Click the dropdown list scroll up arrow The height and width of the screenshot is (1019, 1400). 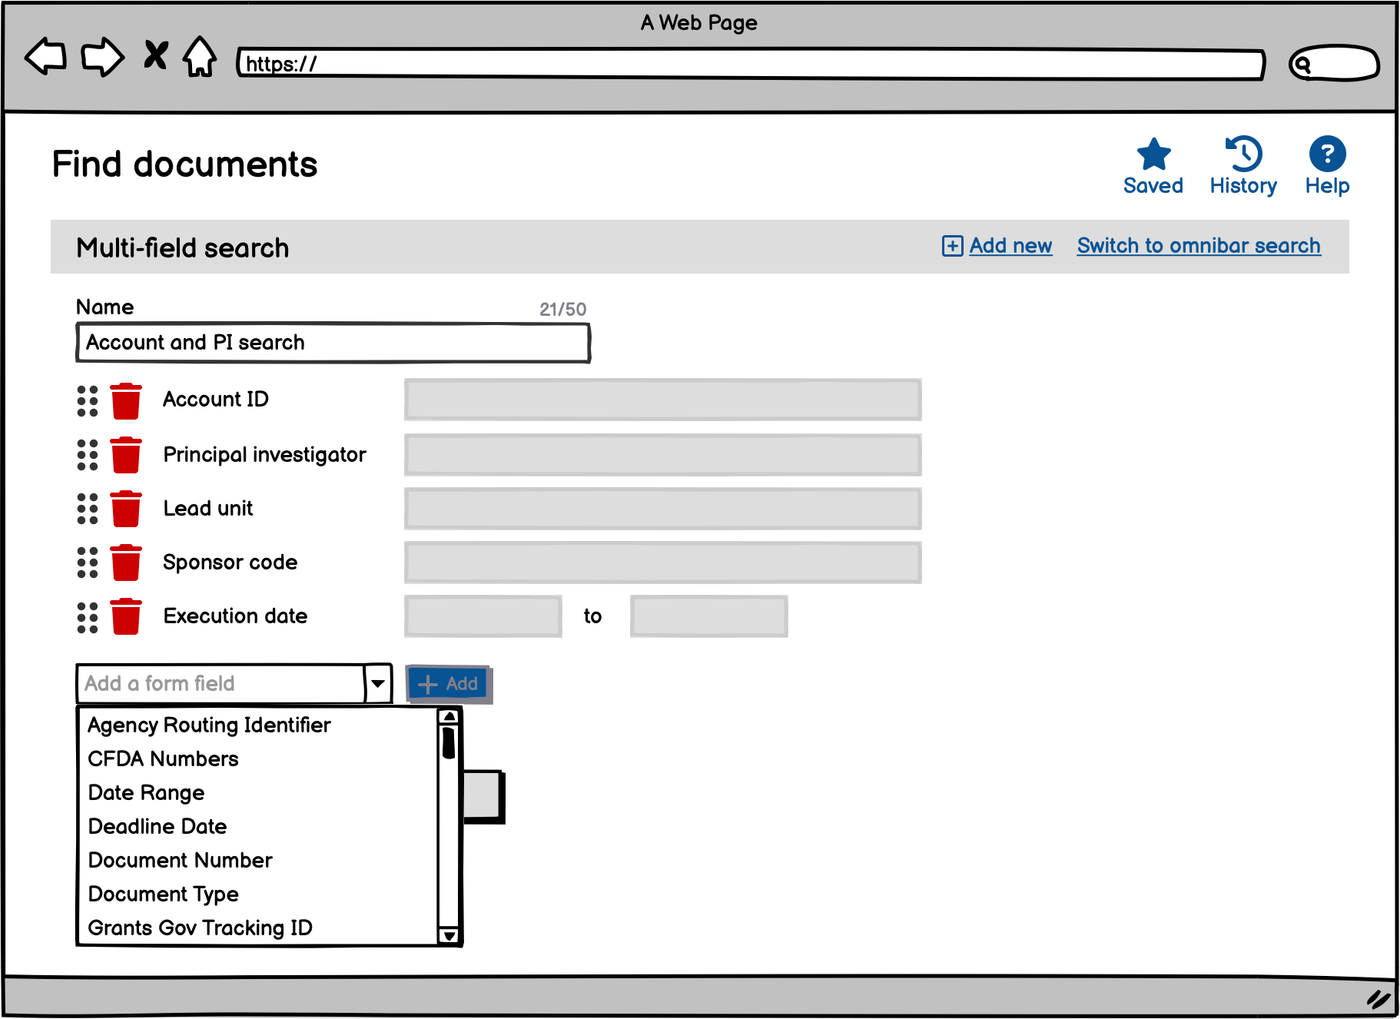pyautogui.click(x=449, y=717)
